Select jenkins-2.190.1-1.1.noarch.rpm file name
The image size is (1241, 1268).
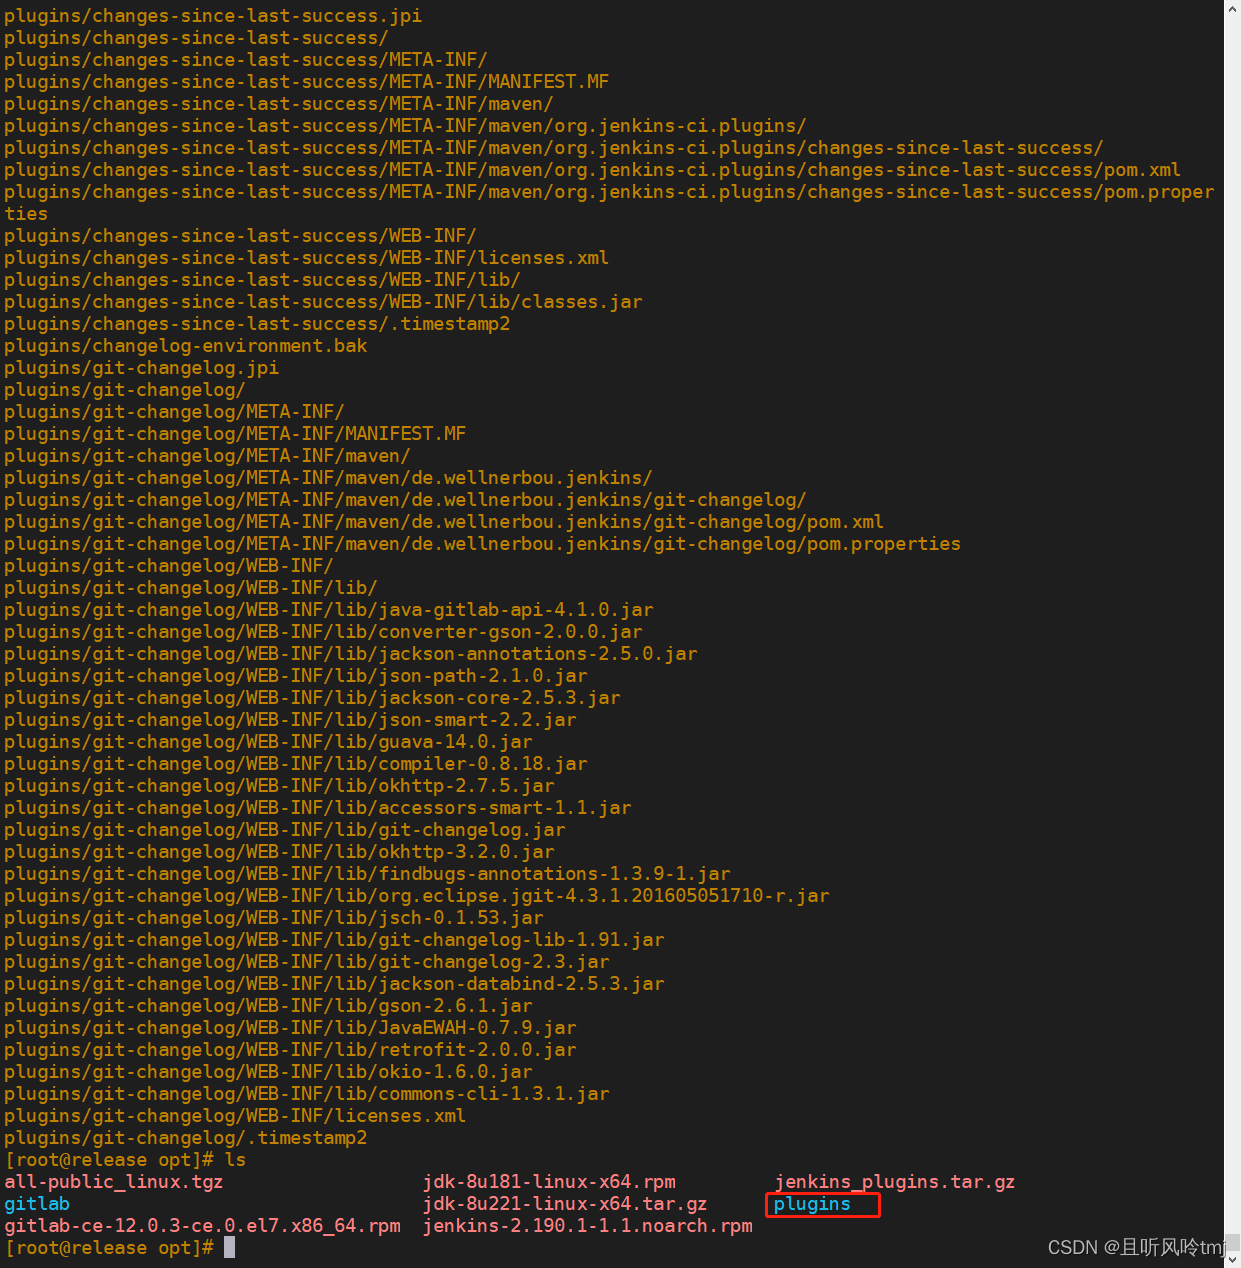pos(588,1226)
